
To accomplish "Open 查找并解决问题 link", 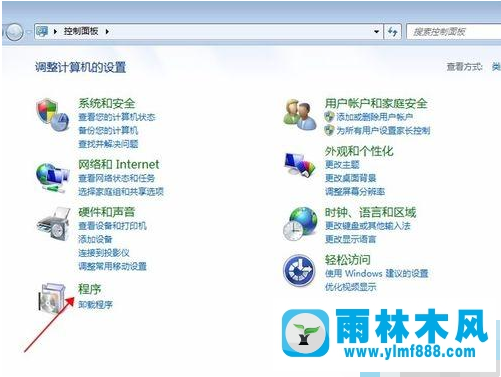I will (x=108, y=144).
